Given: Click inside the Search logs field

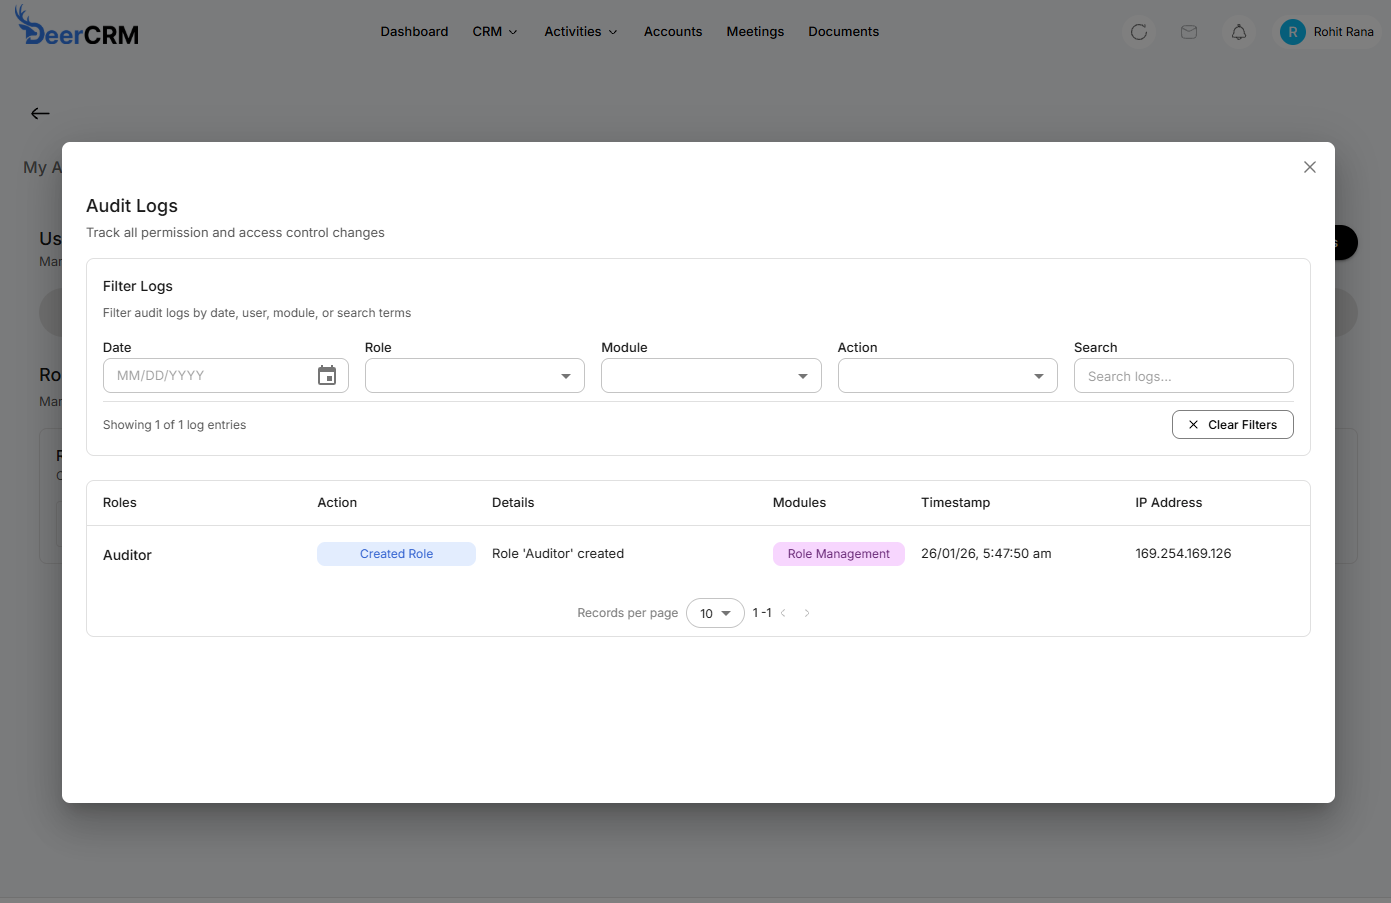Looking at the screenshot, I should click(x=1183, y=375).
